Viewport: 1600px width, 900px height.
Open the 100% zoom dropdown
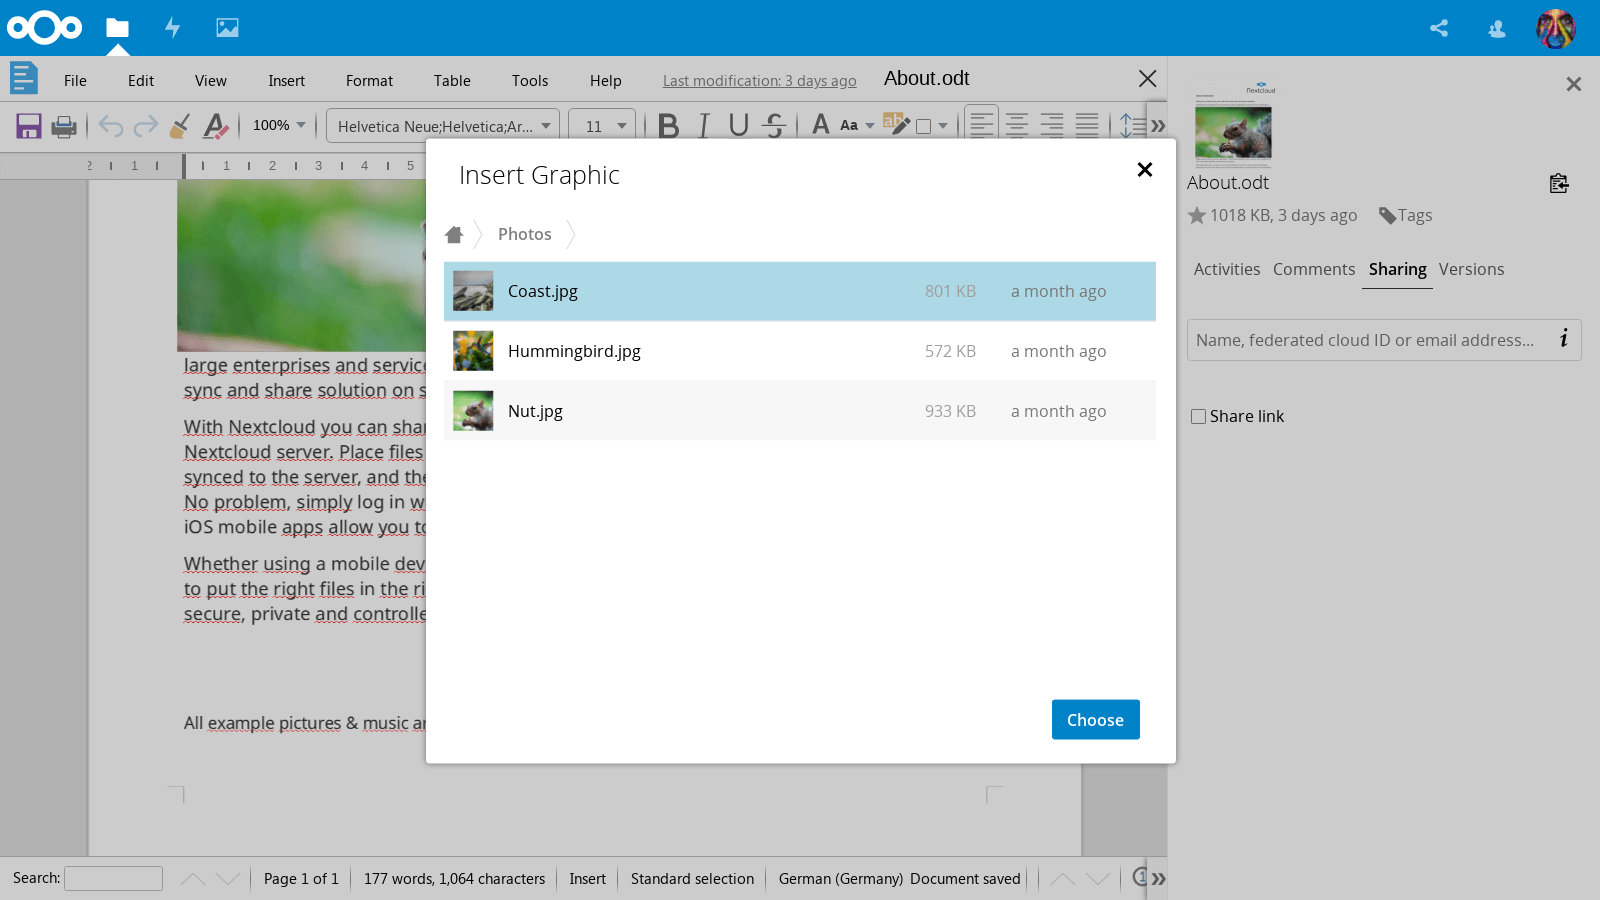[x=279, y=125]
